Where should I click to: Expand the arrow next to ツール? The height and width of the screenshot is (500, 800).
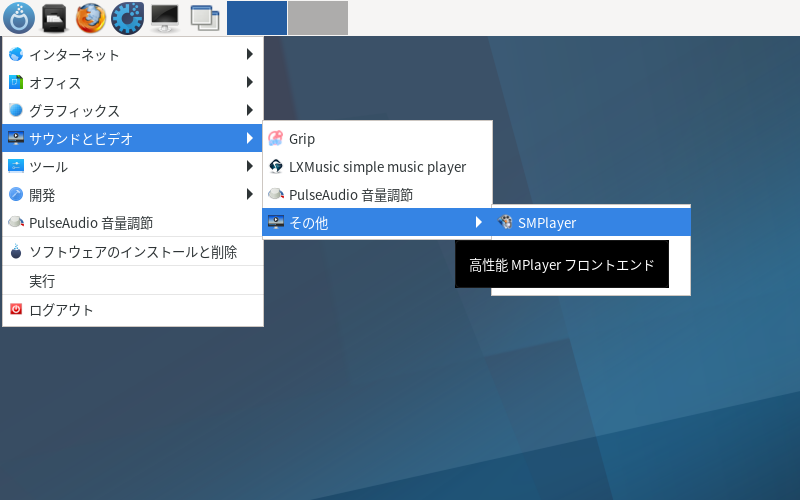[249, 166]
